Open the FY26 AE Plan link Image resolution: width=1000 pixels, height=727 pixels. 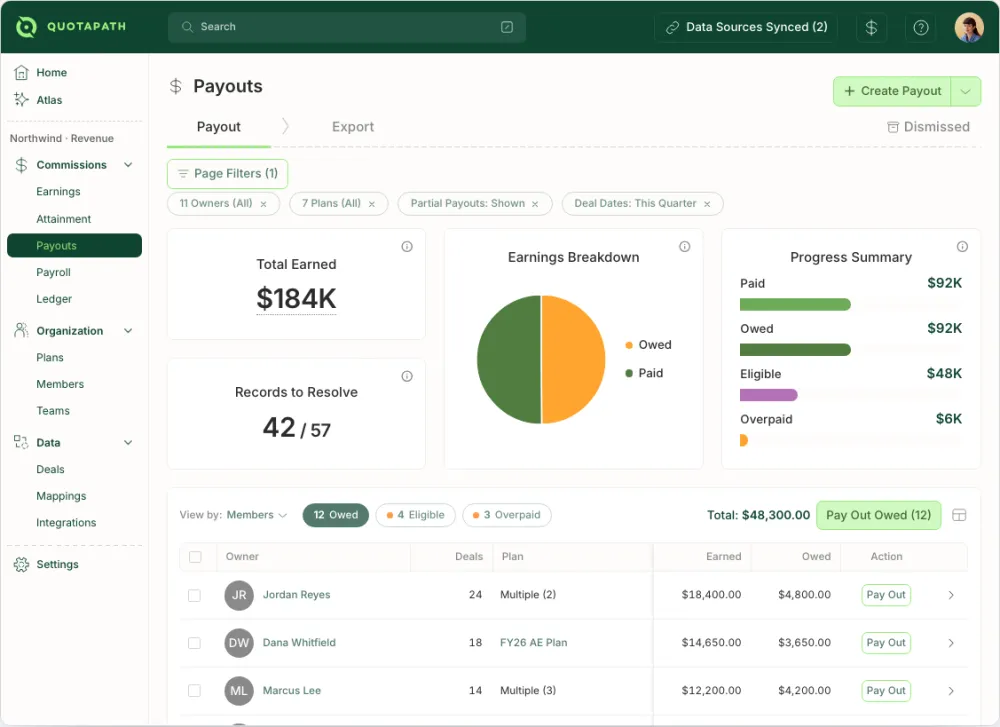click(533, 643)
